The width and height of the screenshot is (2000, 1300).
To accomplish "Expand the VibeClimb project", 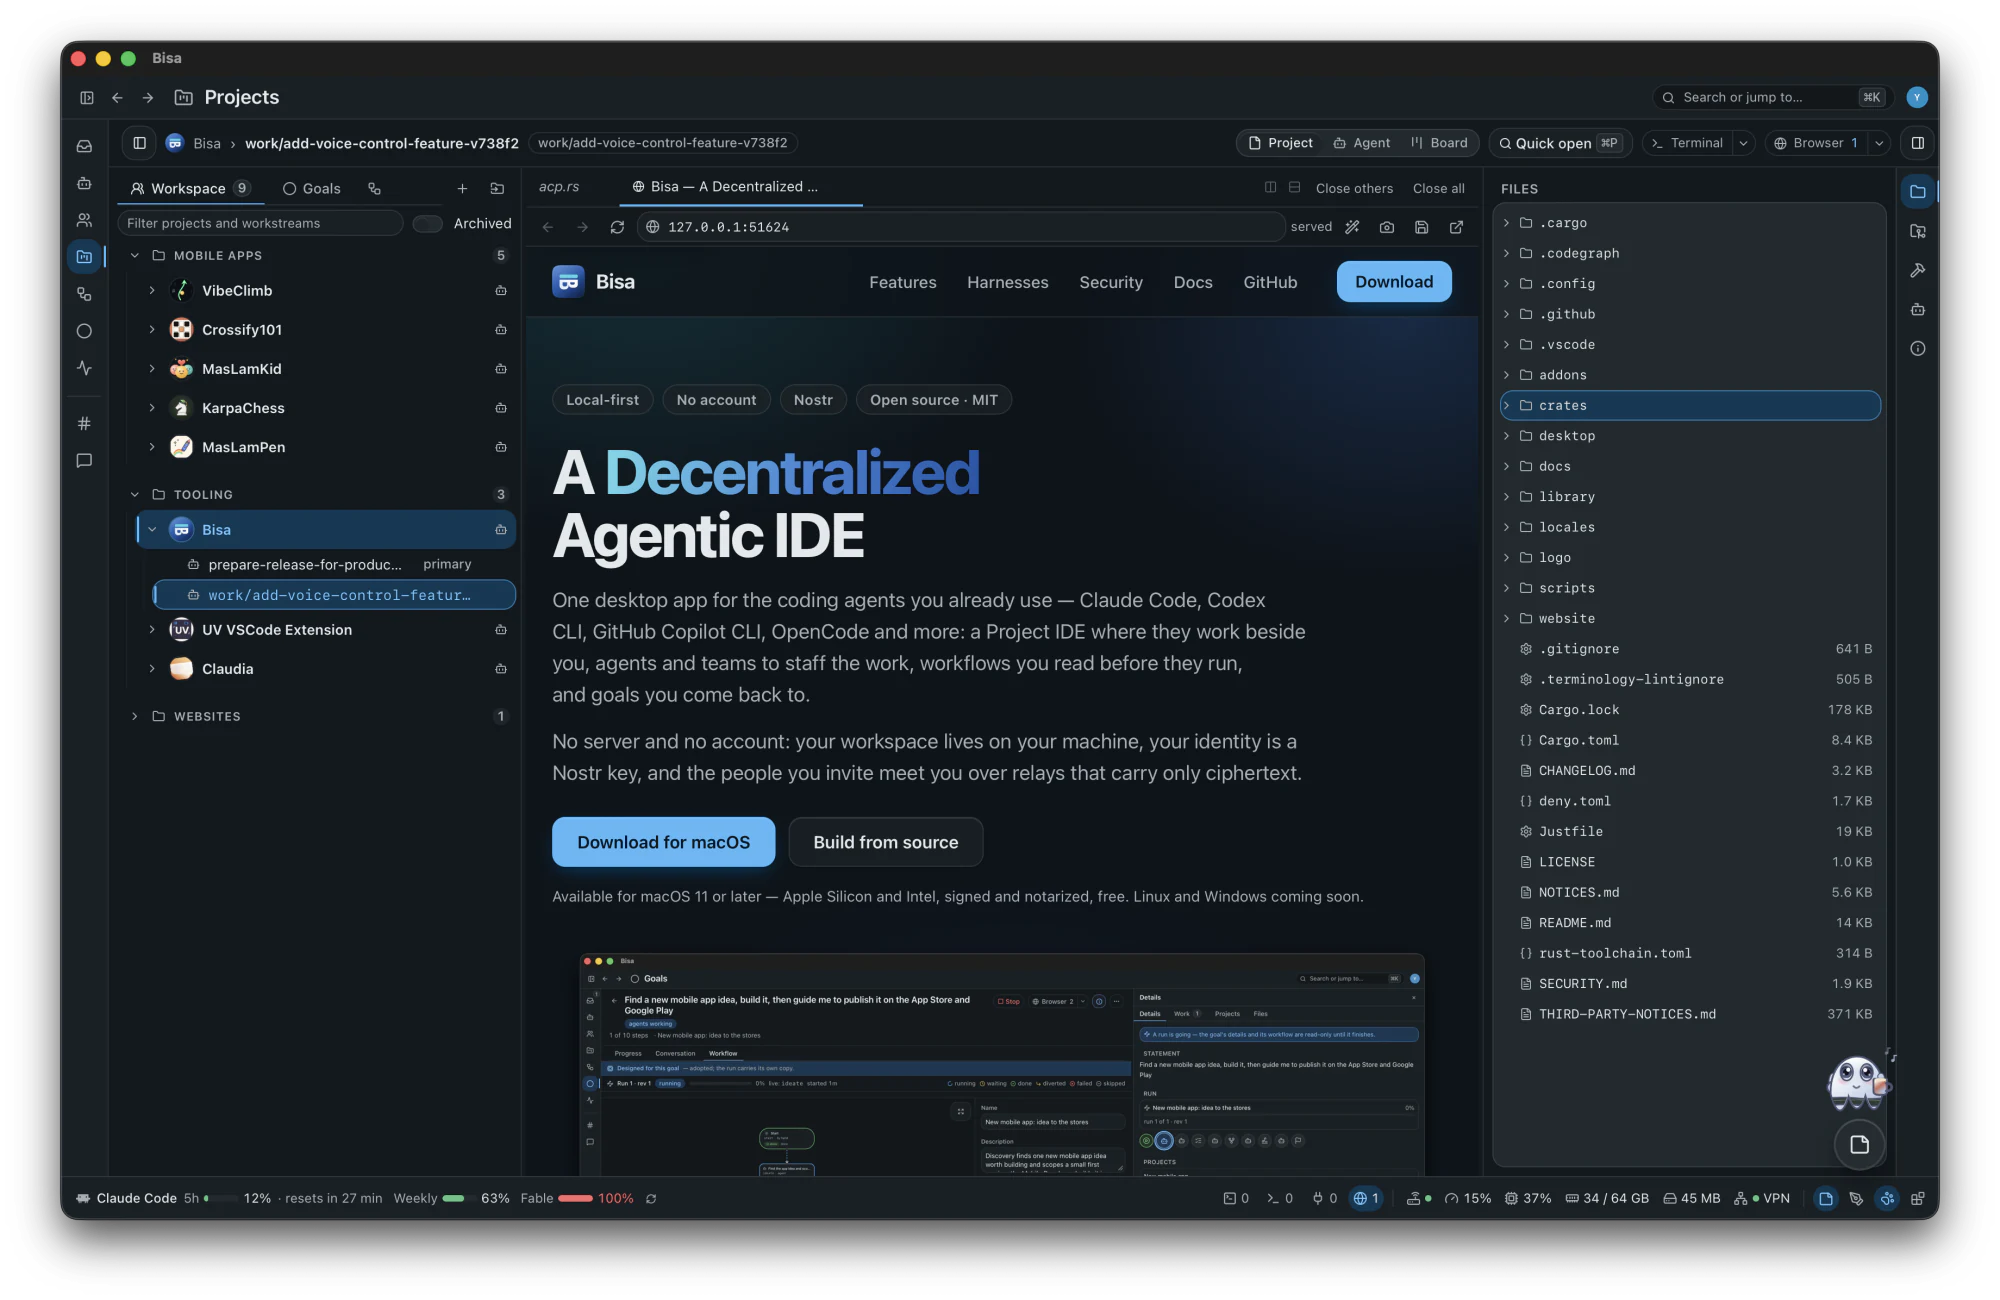I will (152, 290).
